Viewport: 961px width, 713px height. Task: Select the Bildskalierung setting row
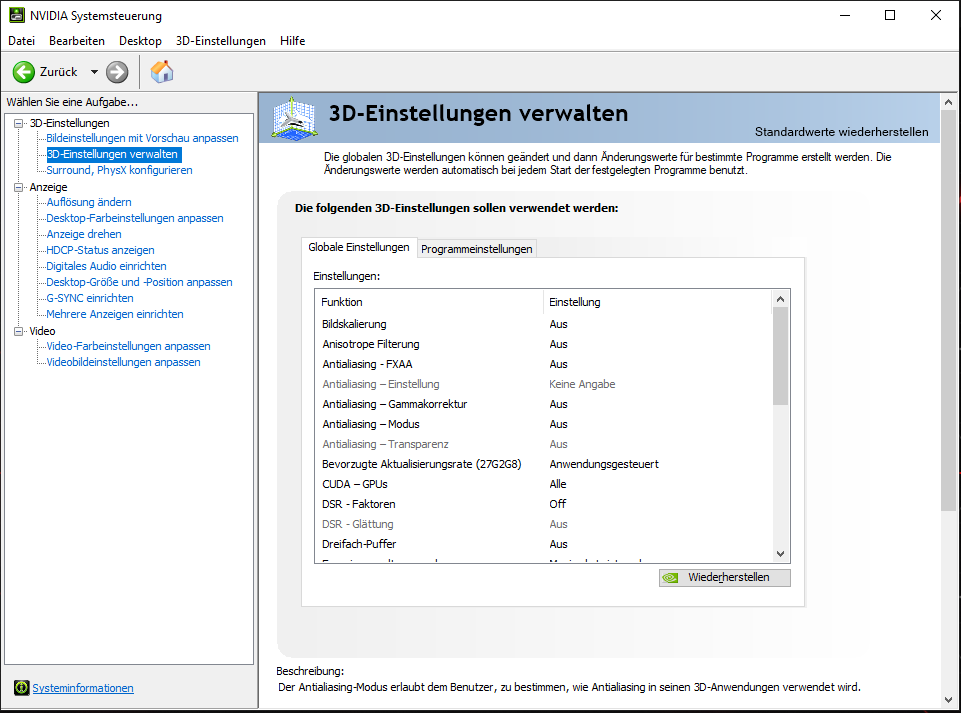pos(543,324)
